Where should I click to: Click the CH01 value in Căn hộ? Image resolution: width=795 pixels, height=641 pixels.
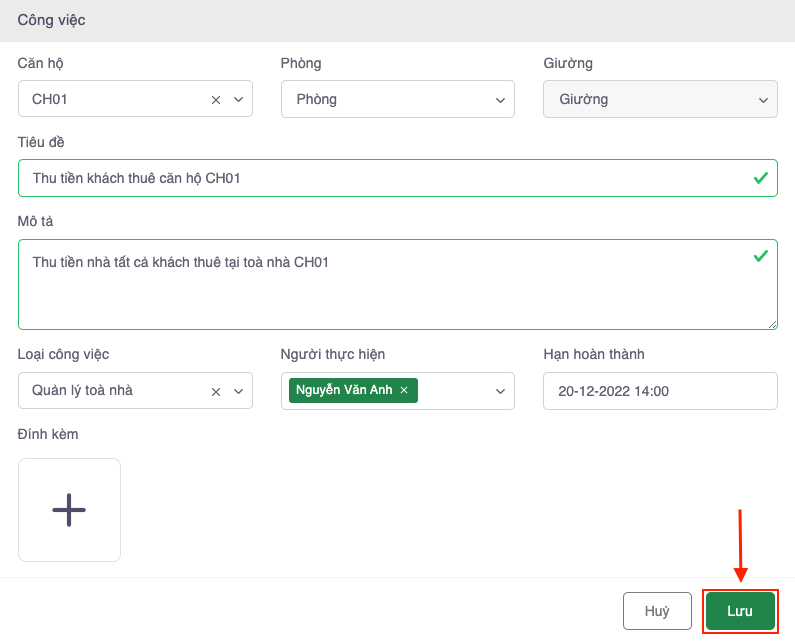pyautogui.click(x=50, y=100)
